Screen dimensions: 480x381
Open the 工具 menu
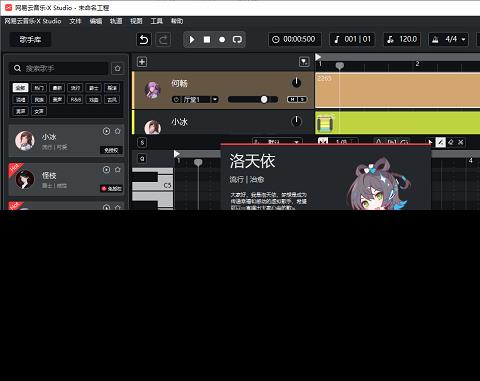point(157,21)
